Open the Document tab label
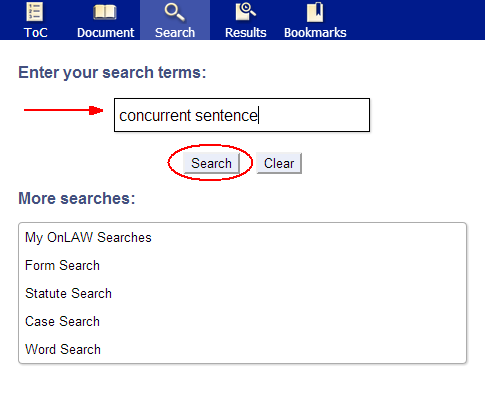This screenshot has height=418, width=485. [x=105, y=33]
